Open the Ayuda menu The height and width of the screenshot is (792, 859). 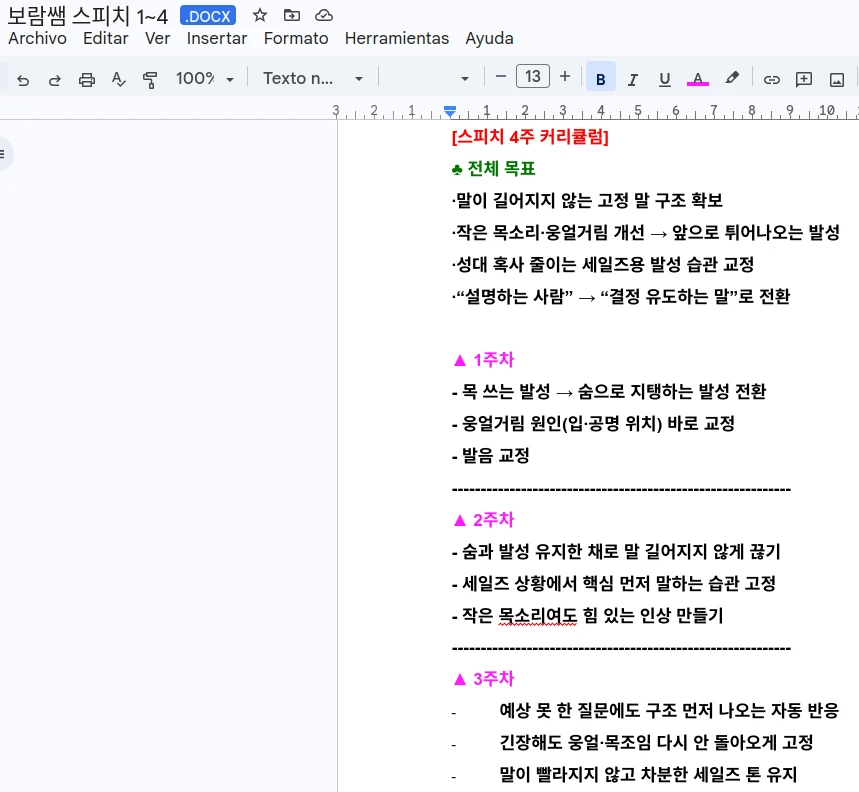pos(489,38)
